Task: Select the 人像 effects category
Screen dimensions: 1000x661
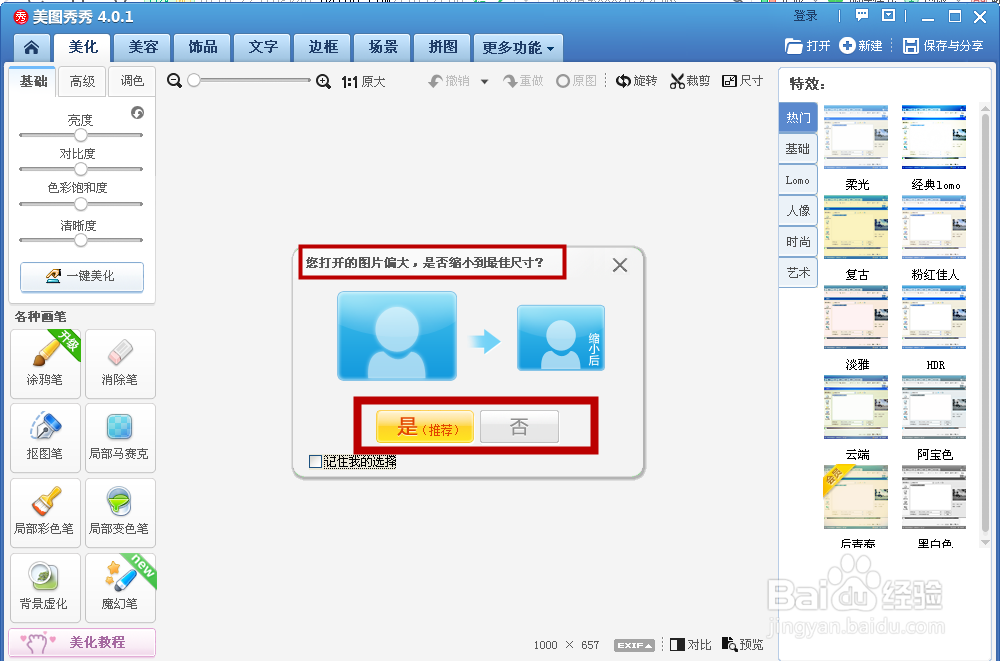Action: point(798,211)
